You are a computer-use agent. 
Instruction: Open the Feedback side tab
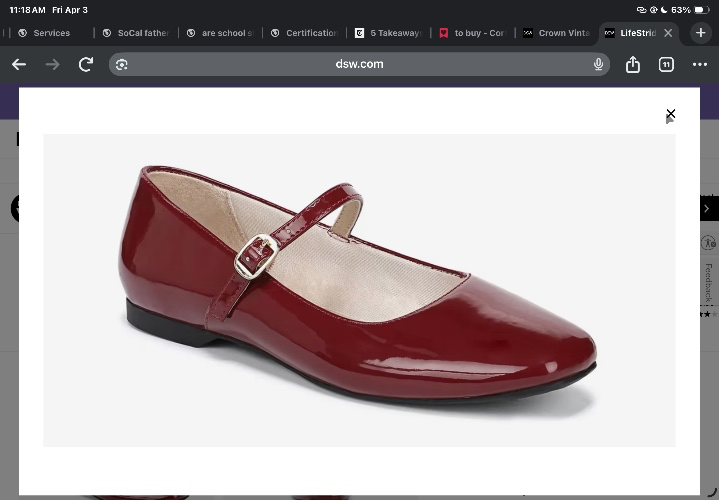click(709, 283)
